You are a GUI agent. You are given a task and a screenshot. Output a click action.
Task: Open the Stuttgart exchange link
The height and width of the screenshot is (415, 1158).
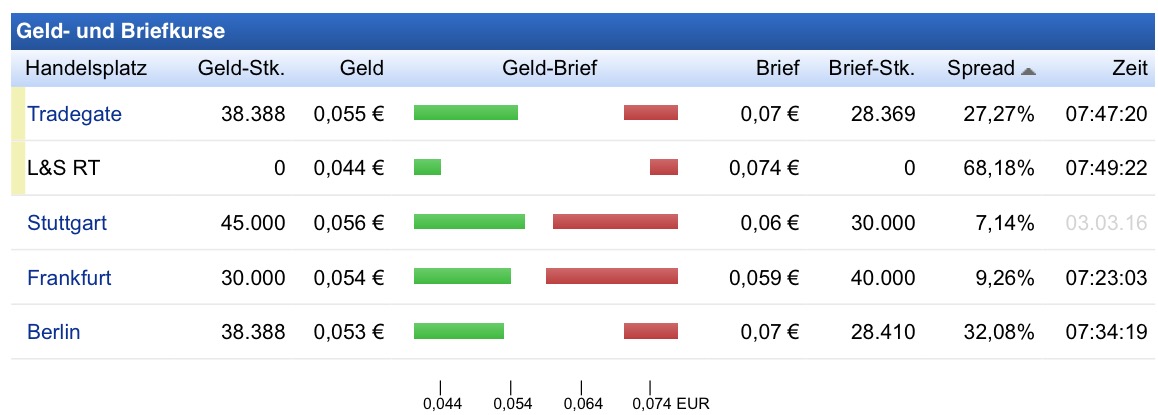pos(67,222)
